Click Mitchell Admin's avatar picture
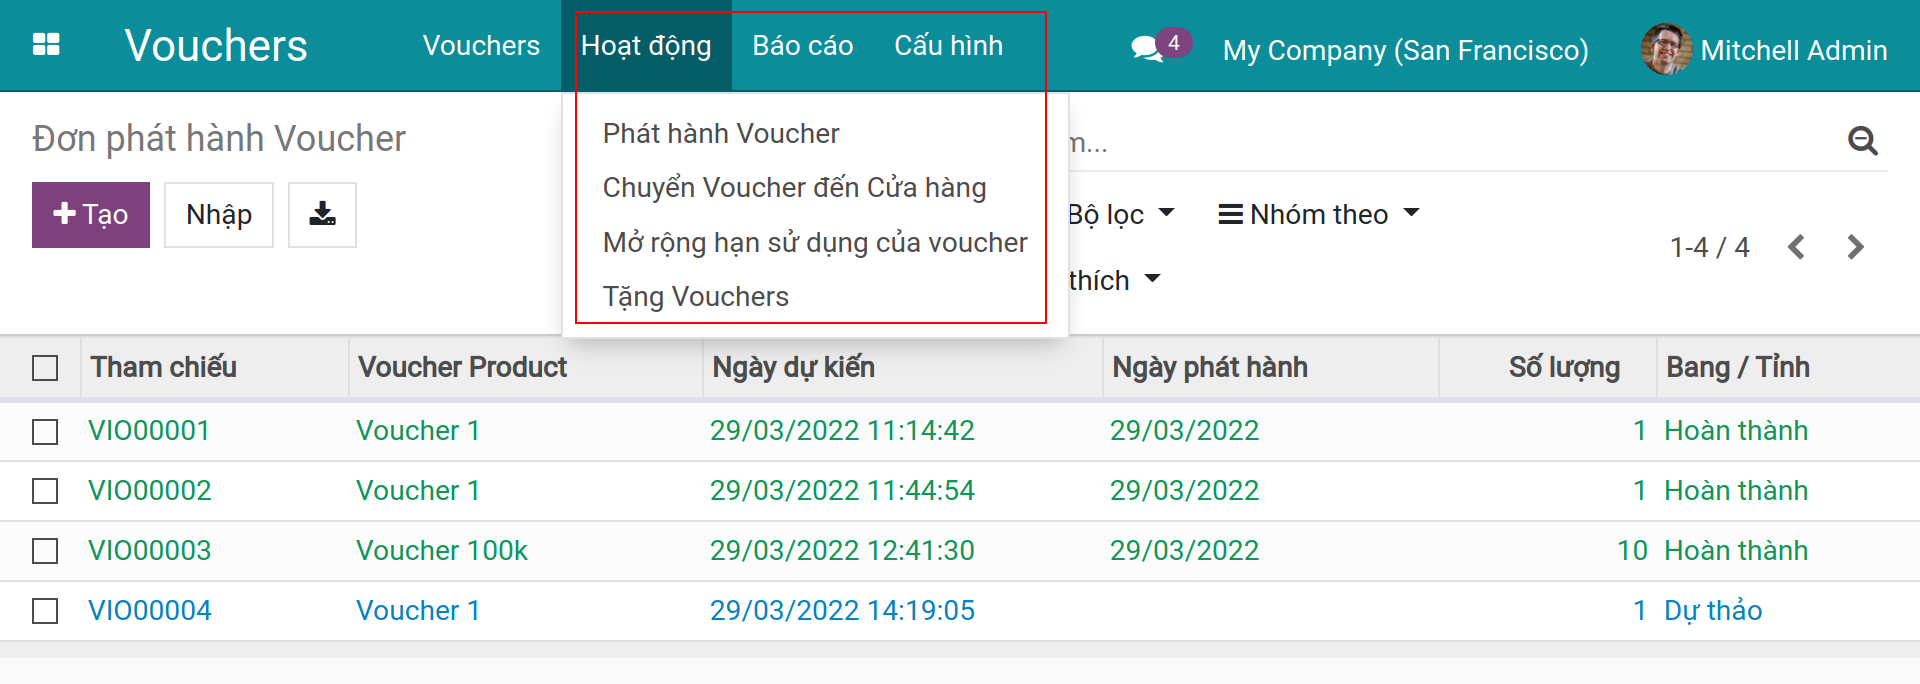1920x684 pixels. (1666, 49)
